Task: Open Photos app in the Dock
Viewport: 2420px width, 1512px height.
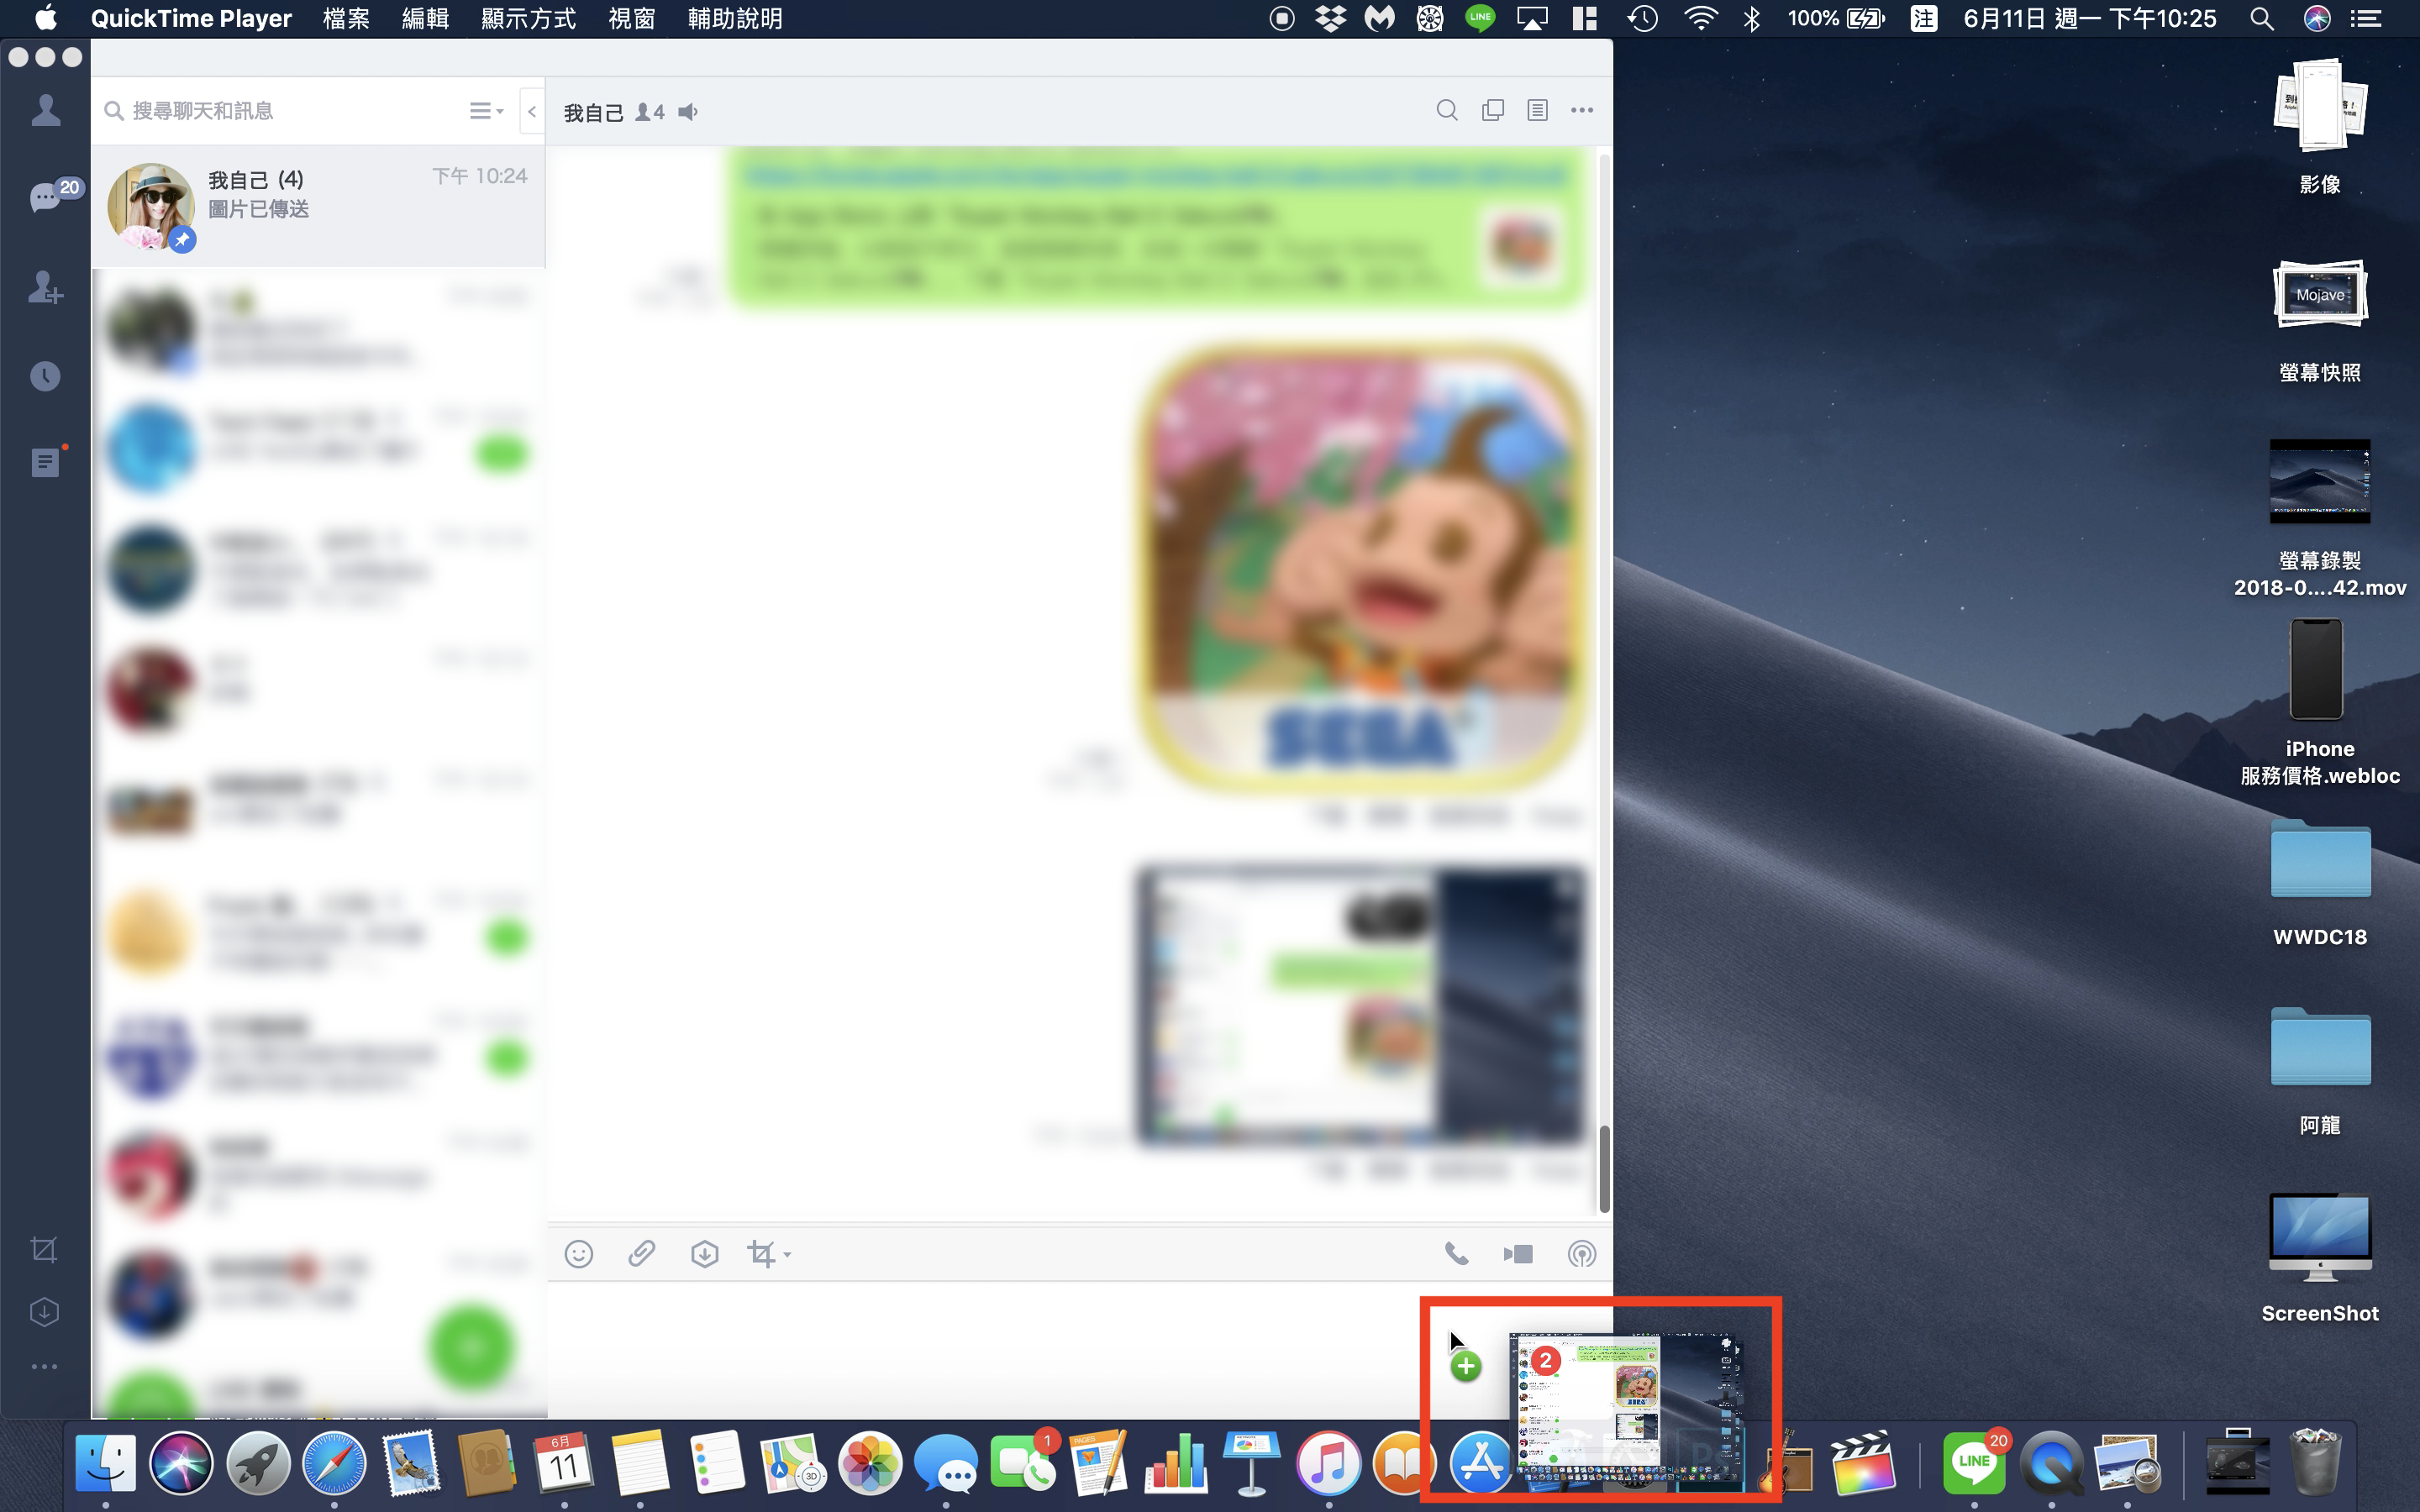Action: click(869, 1464)
